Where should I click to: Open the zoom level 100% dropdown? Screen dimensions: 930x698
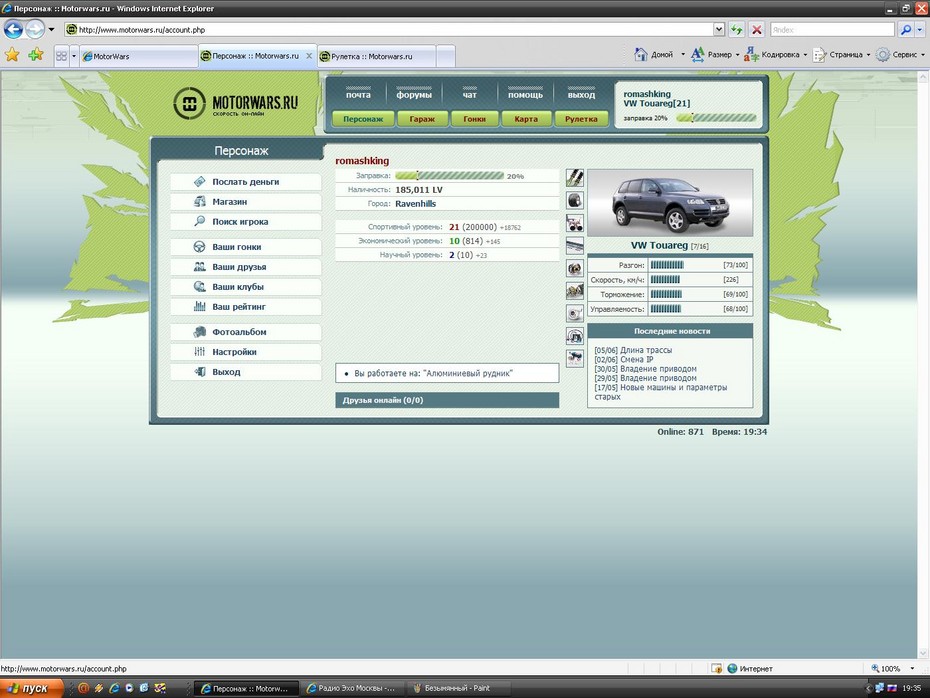coord(912,668)
